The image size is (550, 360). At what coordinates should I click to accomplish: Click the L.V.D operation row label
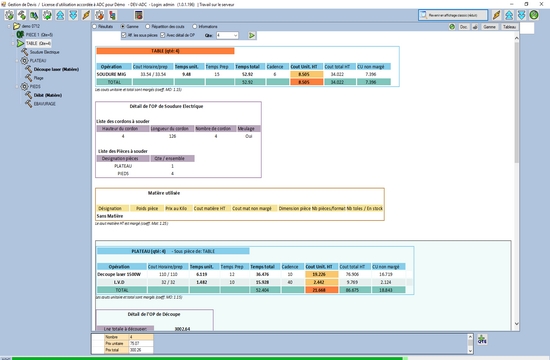[119, 282]
